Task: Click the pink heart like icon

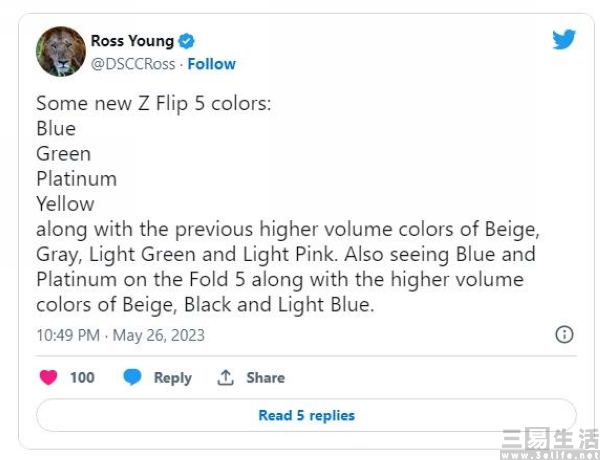Action: pos(49,377)
